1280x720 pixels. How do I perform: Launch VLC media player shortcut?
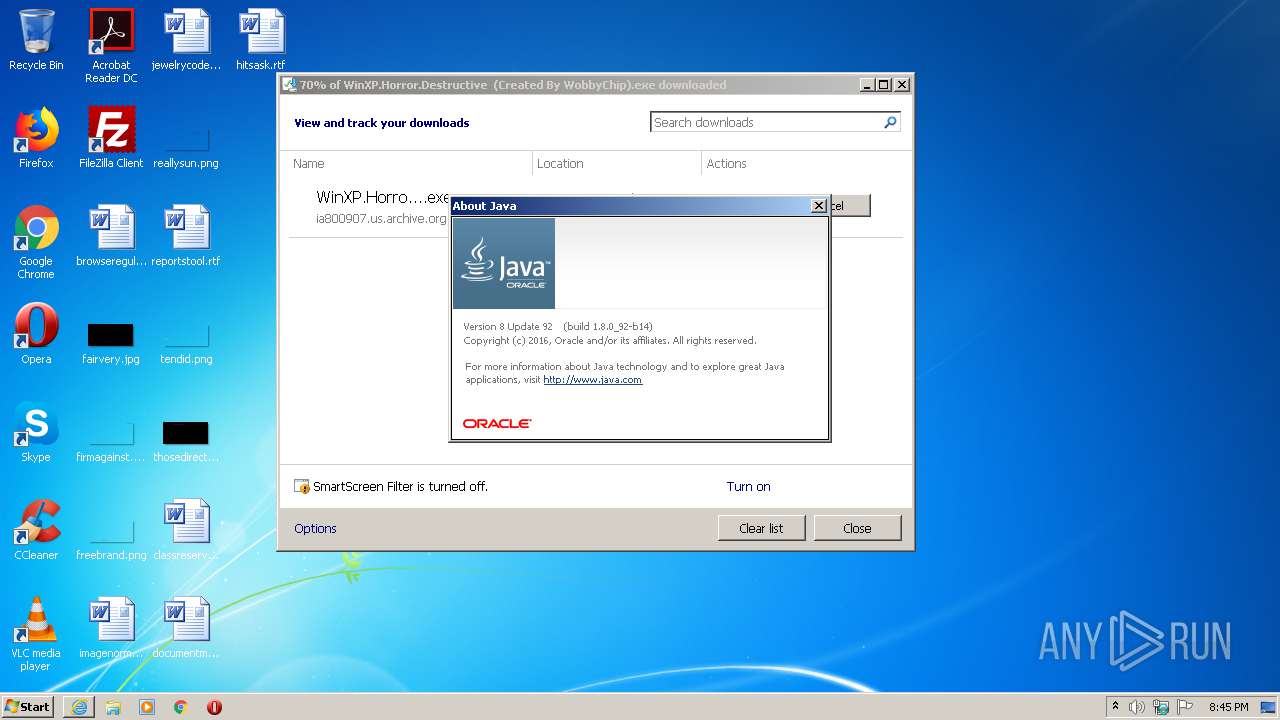pos(36,634)
